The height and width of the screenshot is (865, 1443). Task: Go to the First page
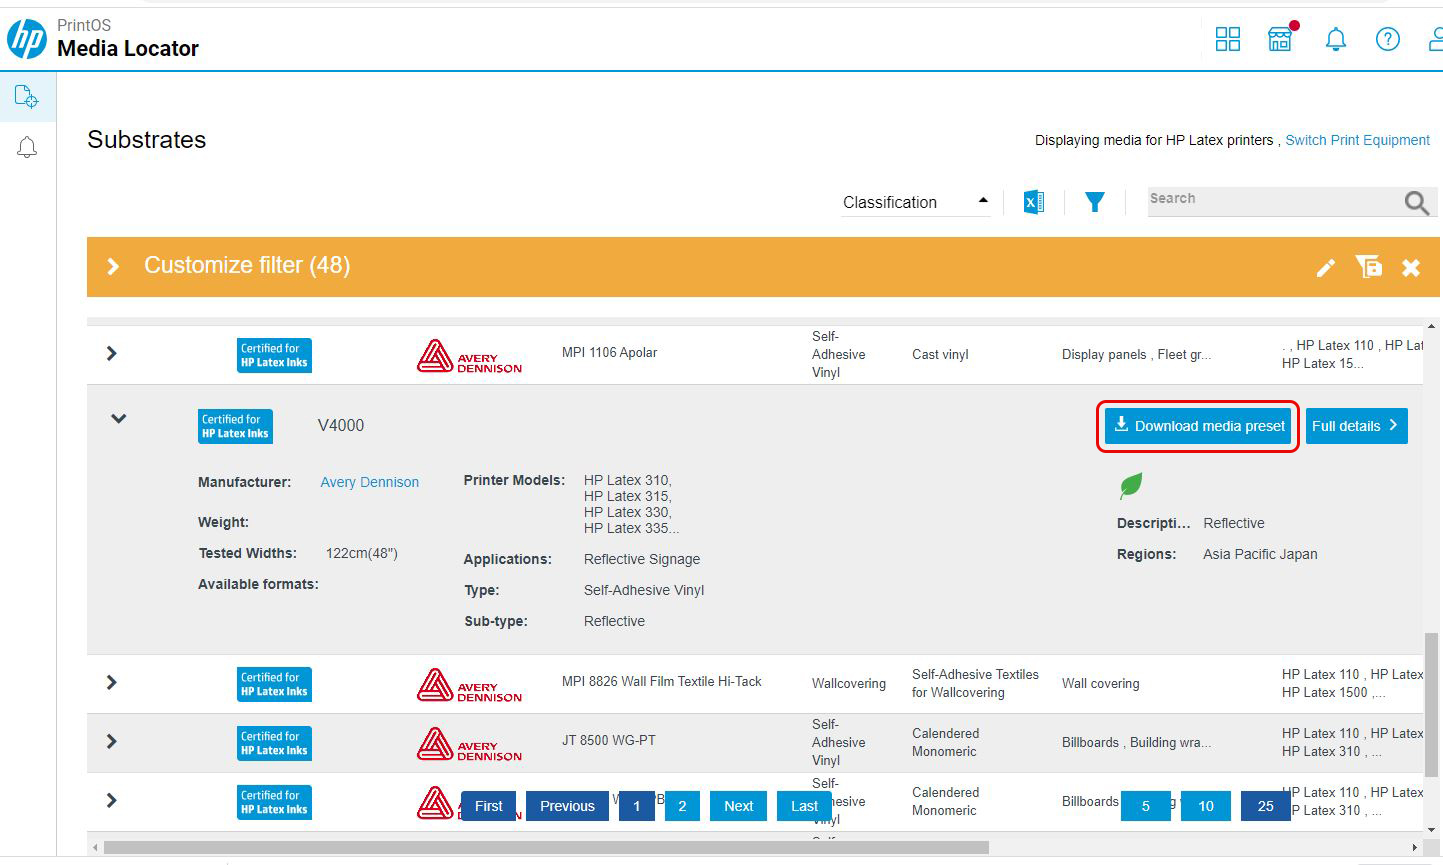pyautogui.click(x=488, y=806)
